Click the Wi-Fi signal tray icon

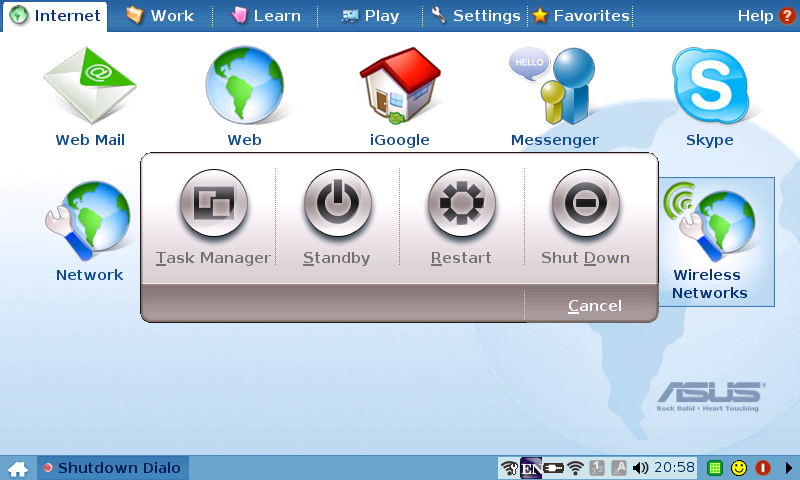coord(576,468)
